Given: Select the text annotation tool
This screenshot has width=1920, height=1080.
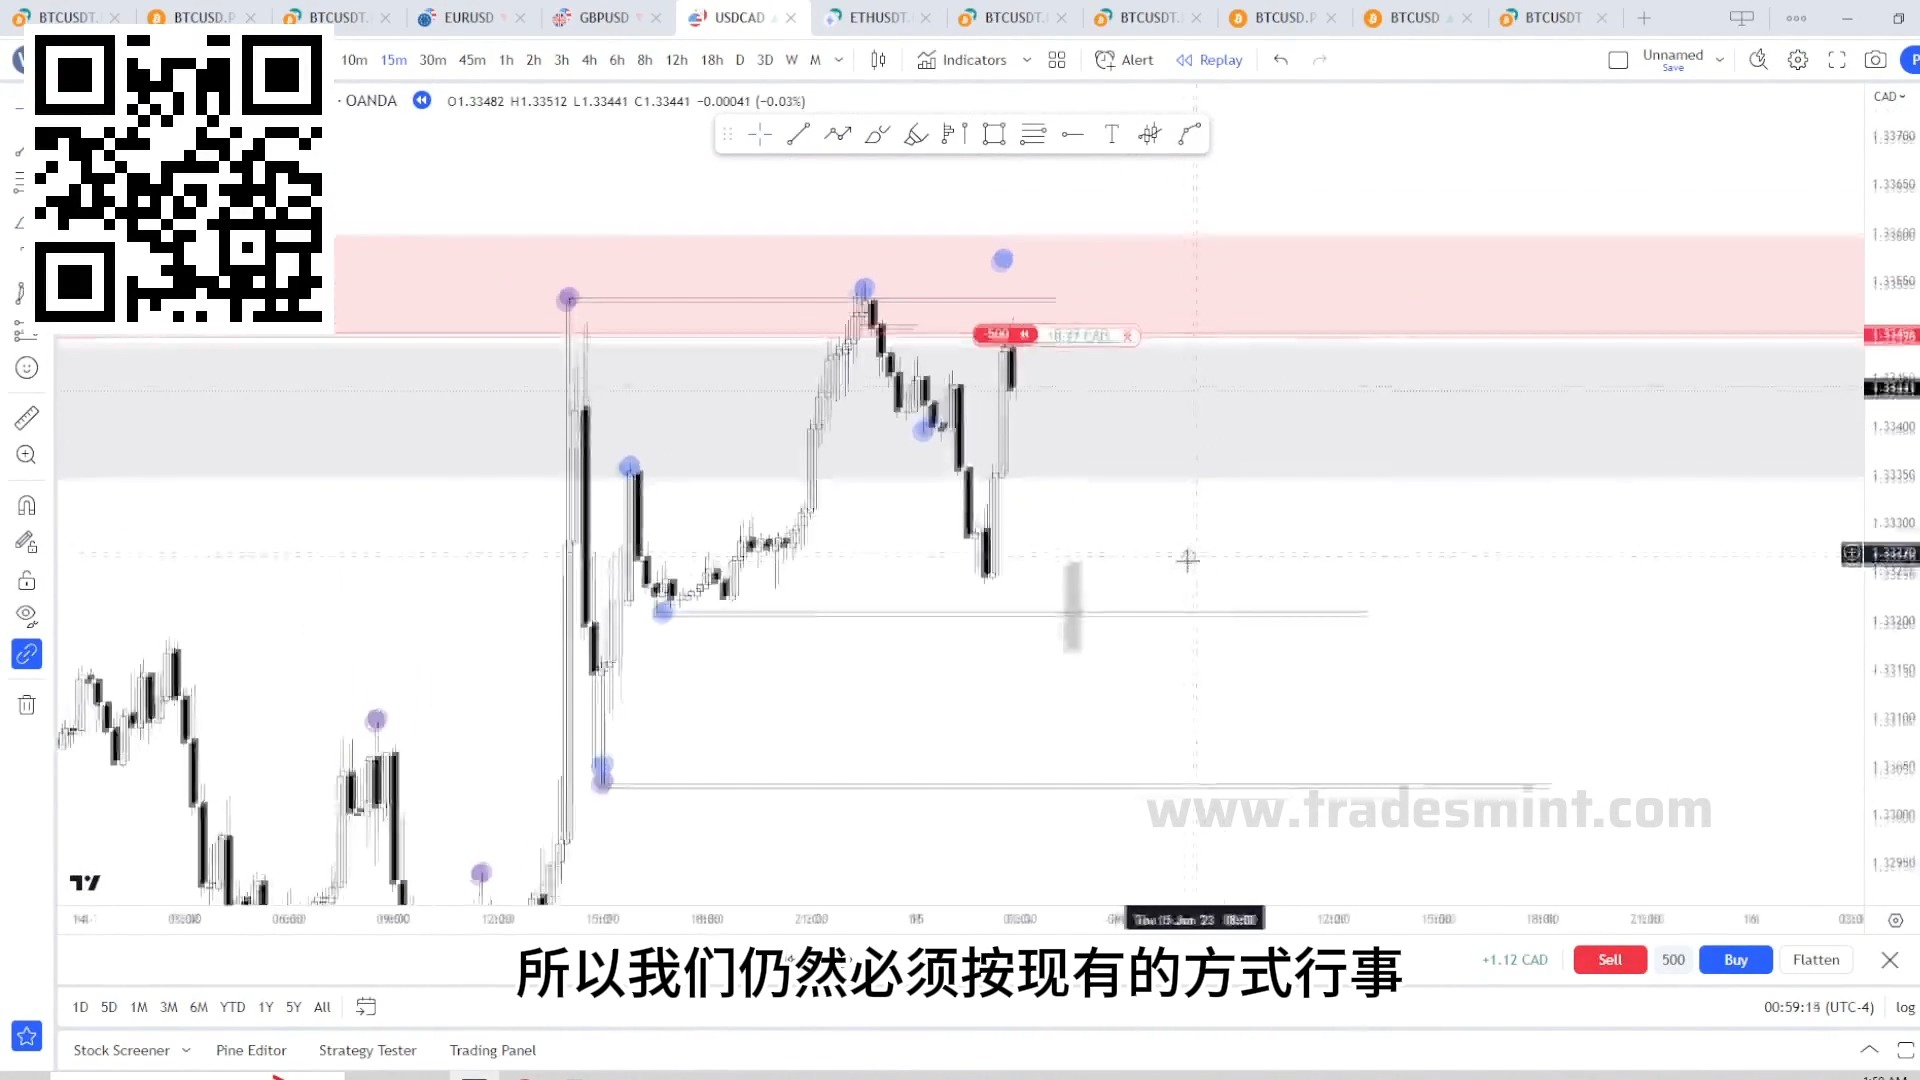Looking at the screenshot, I should [1112, 133].
